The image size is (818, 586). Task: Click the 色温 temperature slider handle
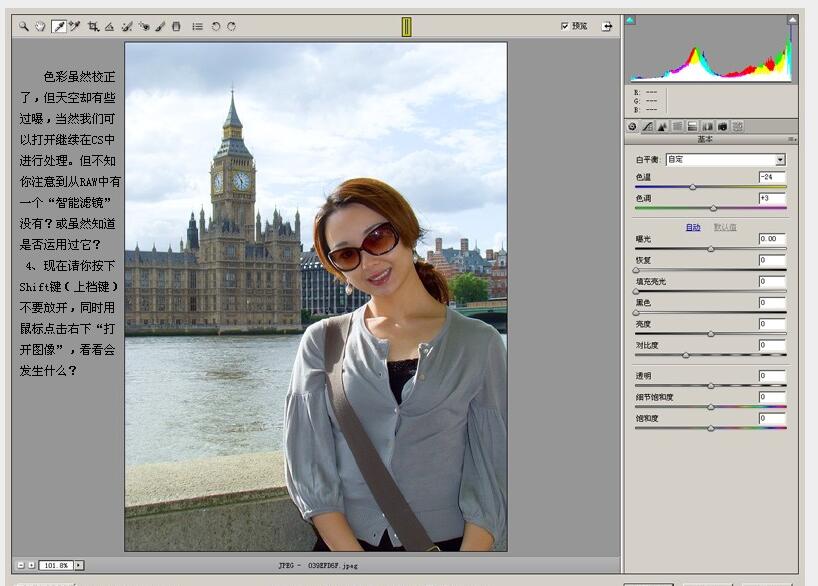pyautogui.click(x=693, y=187)
